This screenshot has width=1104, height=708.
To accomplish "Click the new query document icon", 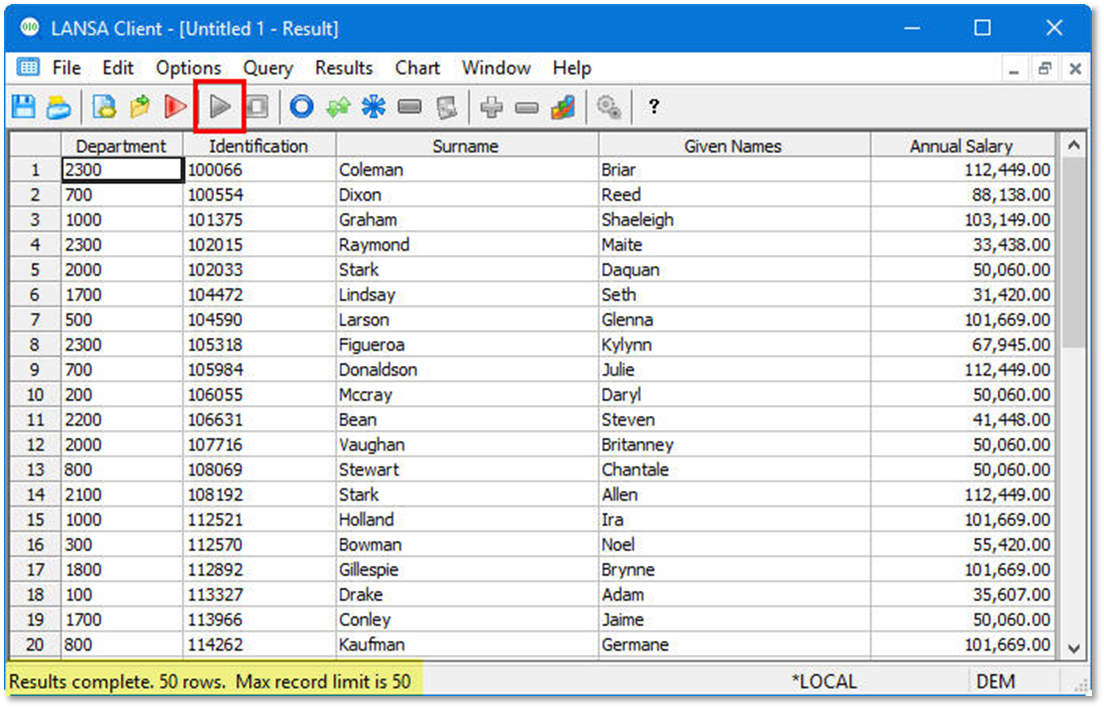I will pyautogui.click(x=104, y=107).
